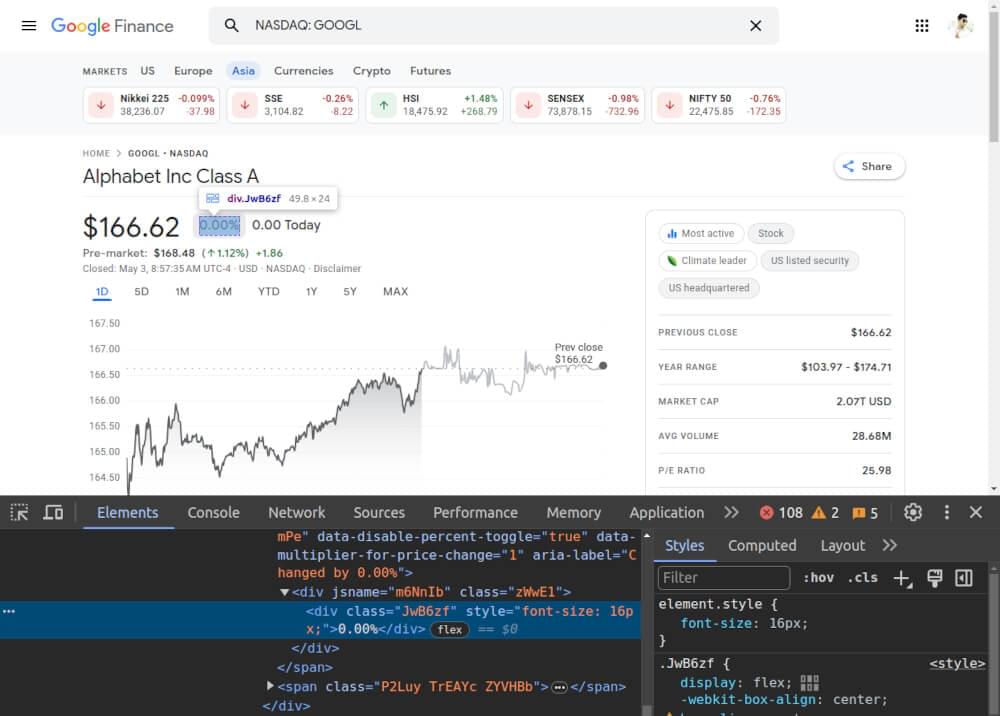Toggle the .cls element classes pane

click(862, 578)
